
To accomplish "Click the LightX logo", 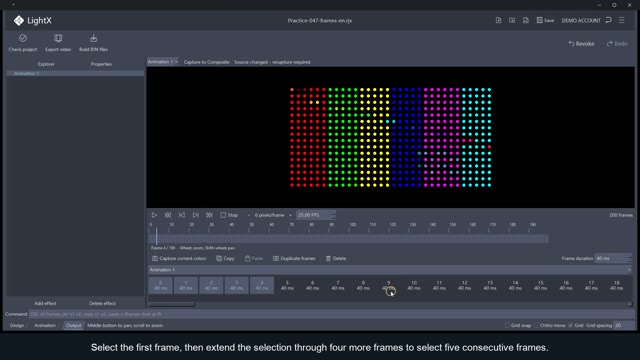I will pos(33,20).
